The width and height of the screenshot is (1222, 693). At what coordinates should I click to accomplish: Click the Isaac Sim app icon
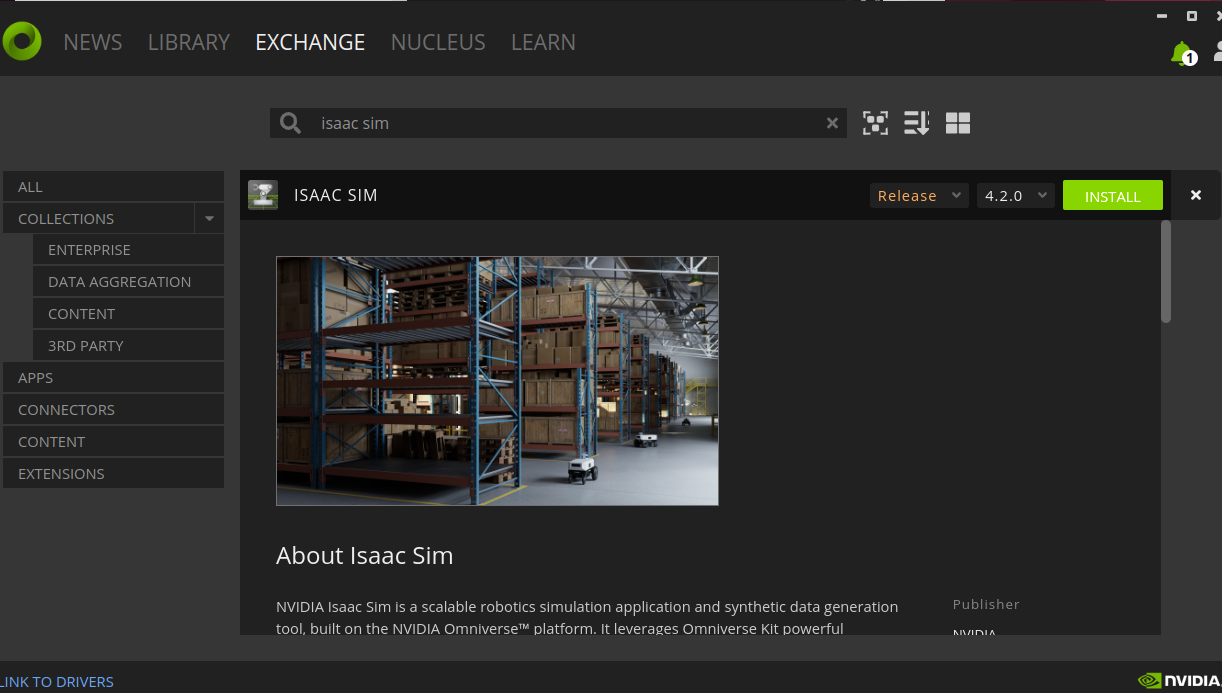[263, 195]
